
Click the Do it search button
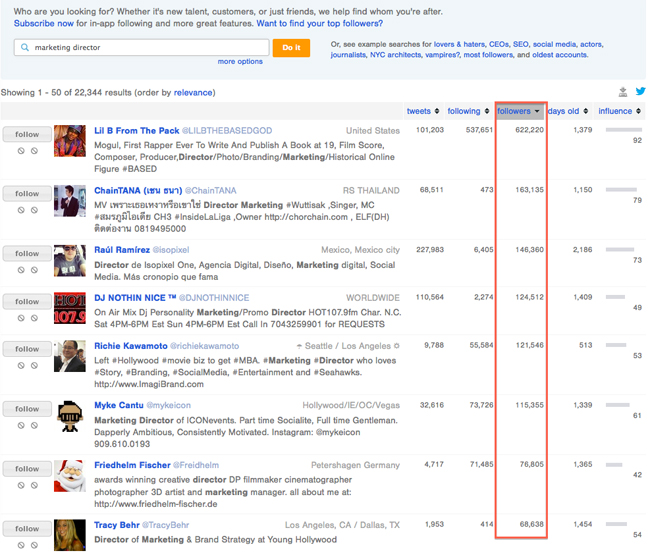291,48
